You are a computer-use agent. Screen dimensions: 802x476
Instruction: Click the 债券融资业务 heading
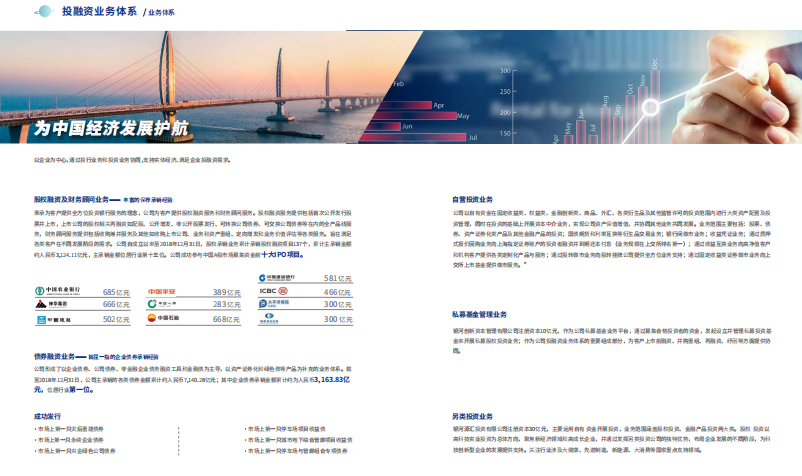point(54,356)
